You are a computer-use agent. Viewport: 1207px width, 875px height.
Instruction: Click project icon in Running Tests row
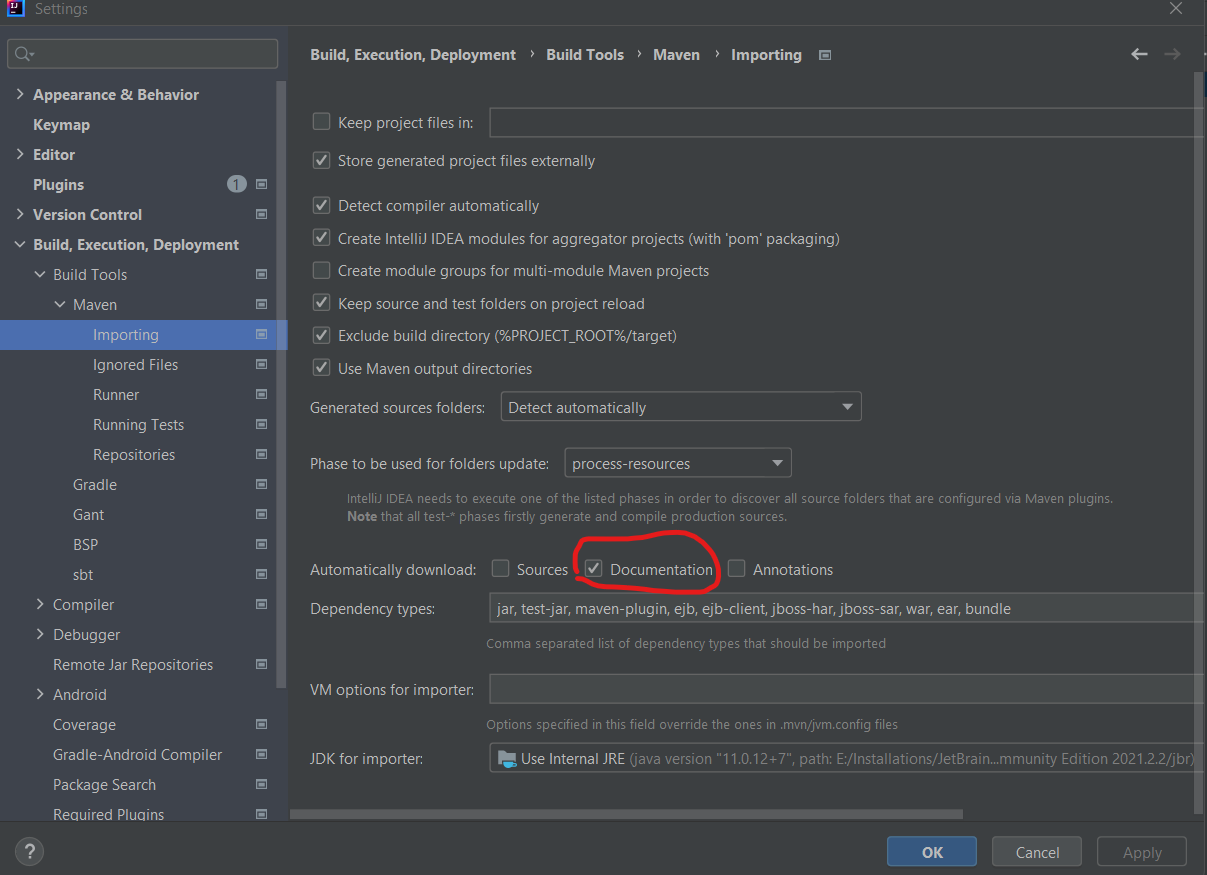coord(262,424)
